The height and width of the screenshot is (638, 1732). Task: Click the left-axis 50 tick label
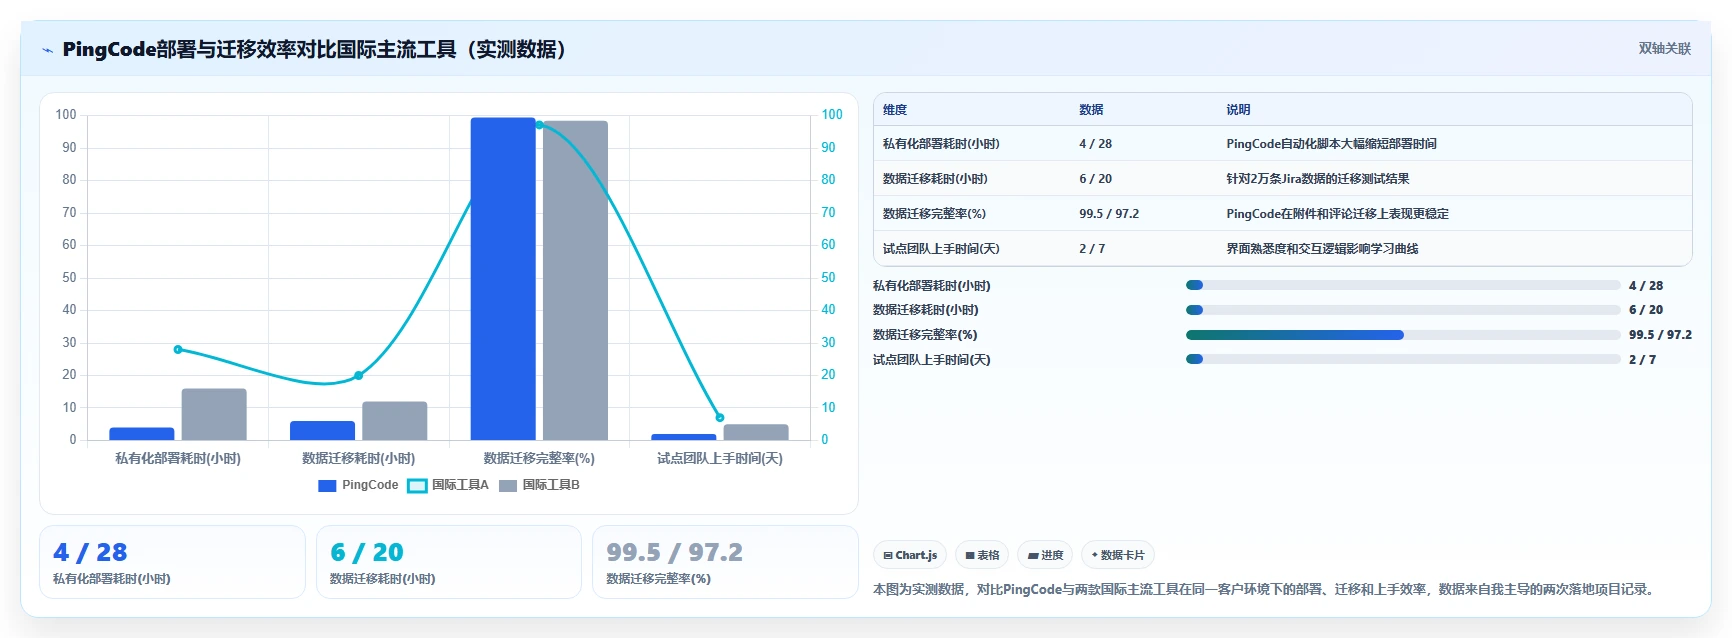[x=69, y=278]
